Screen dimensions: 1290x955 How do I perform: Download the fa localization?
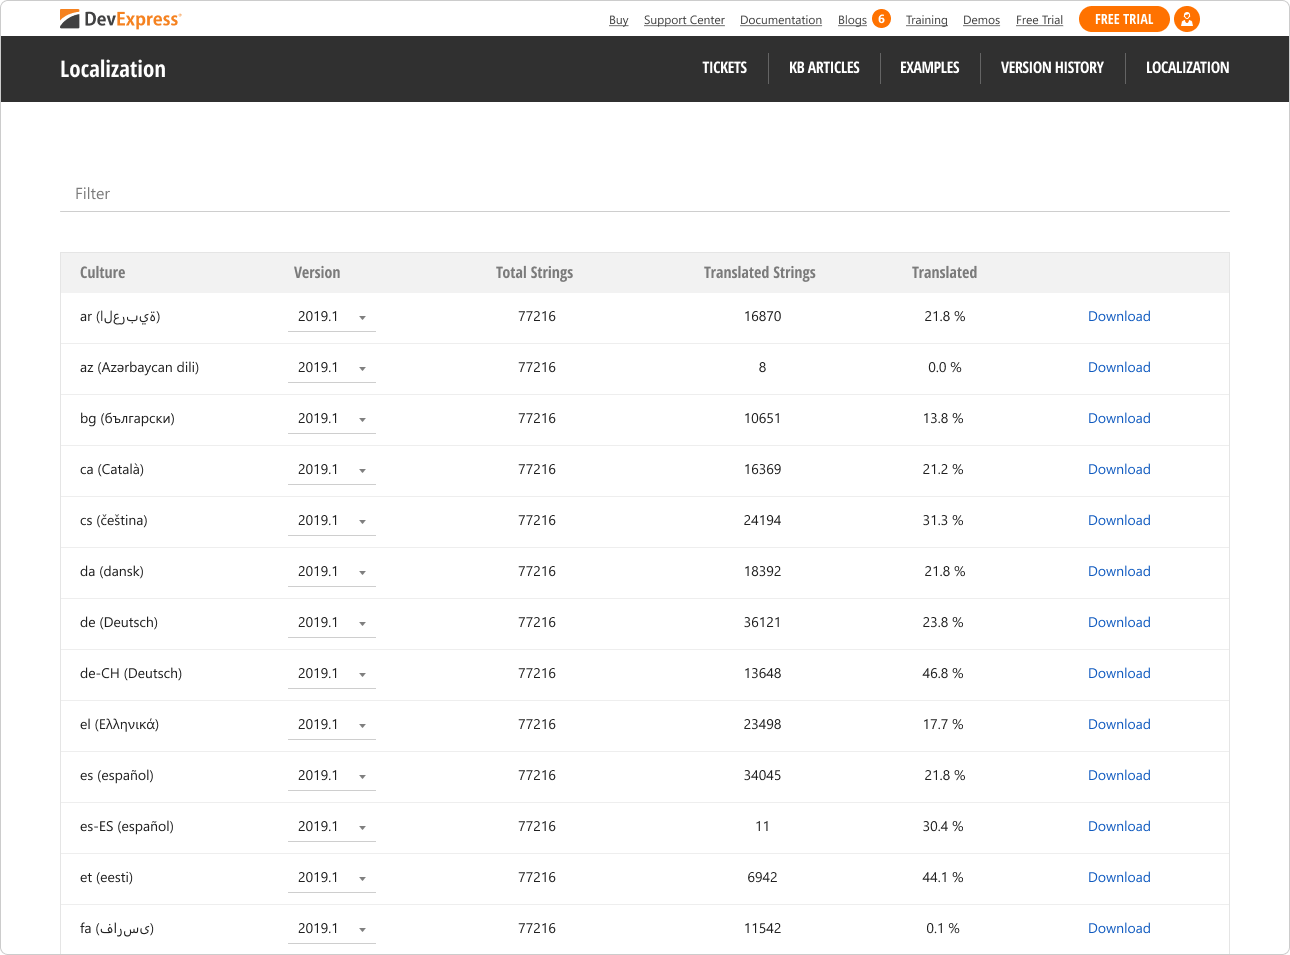point(1119,929)
